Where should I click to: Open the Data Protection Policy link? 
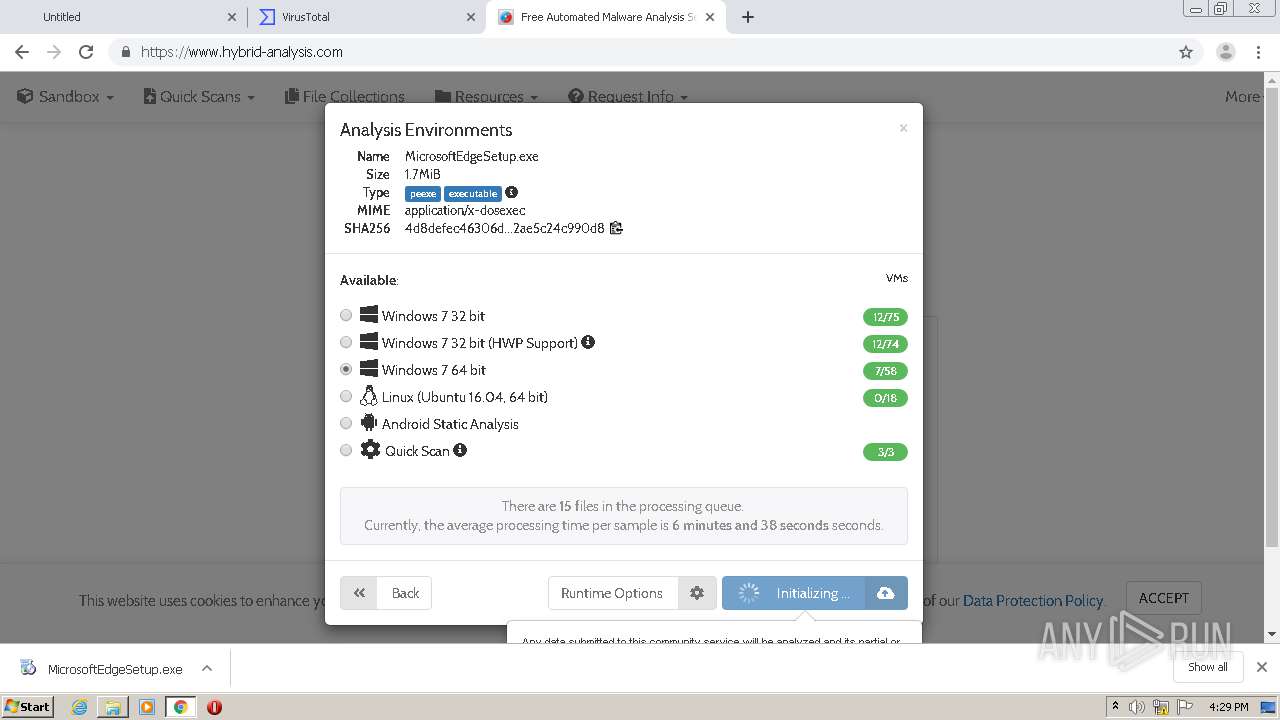point(1032,600)
